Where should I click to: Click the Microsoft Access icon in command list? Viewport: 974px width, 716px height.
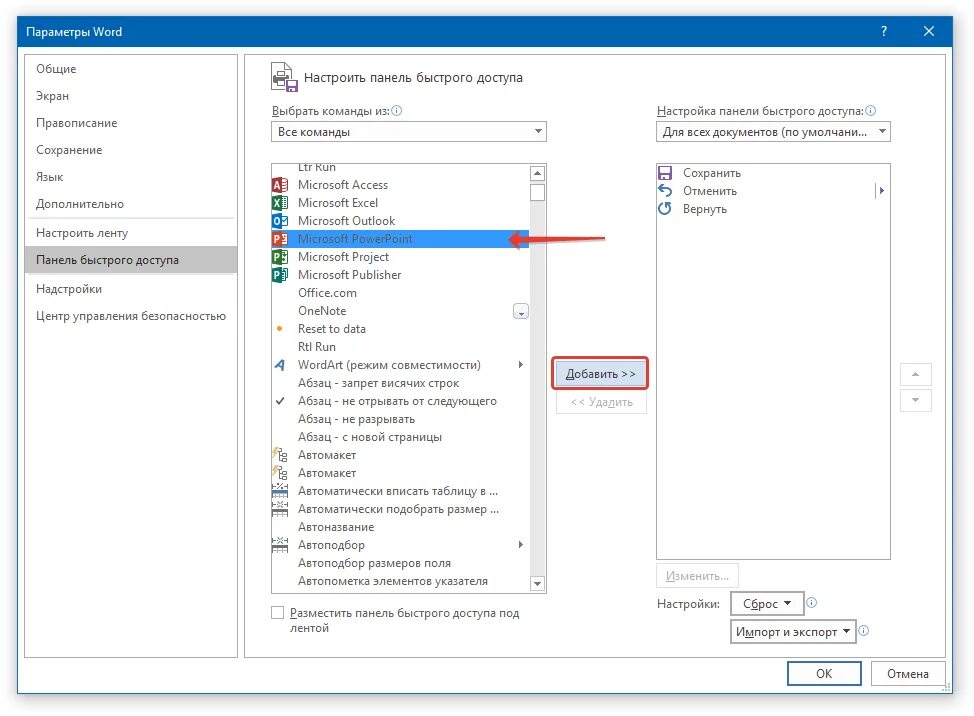280,185
